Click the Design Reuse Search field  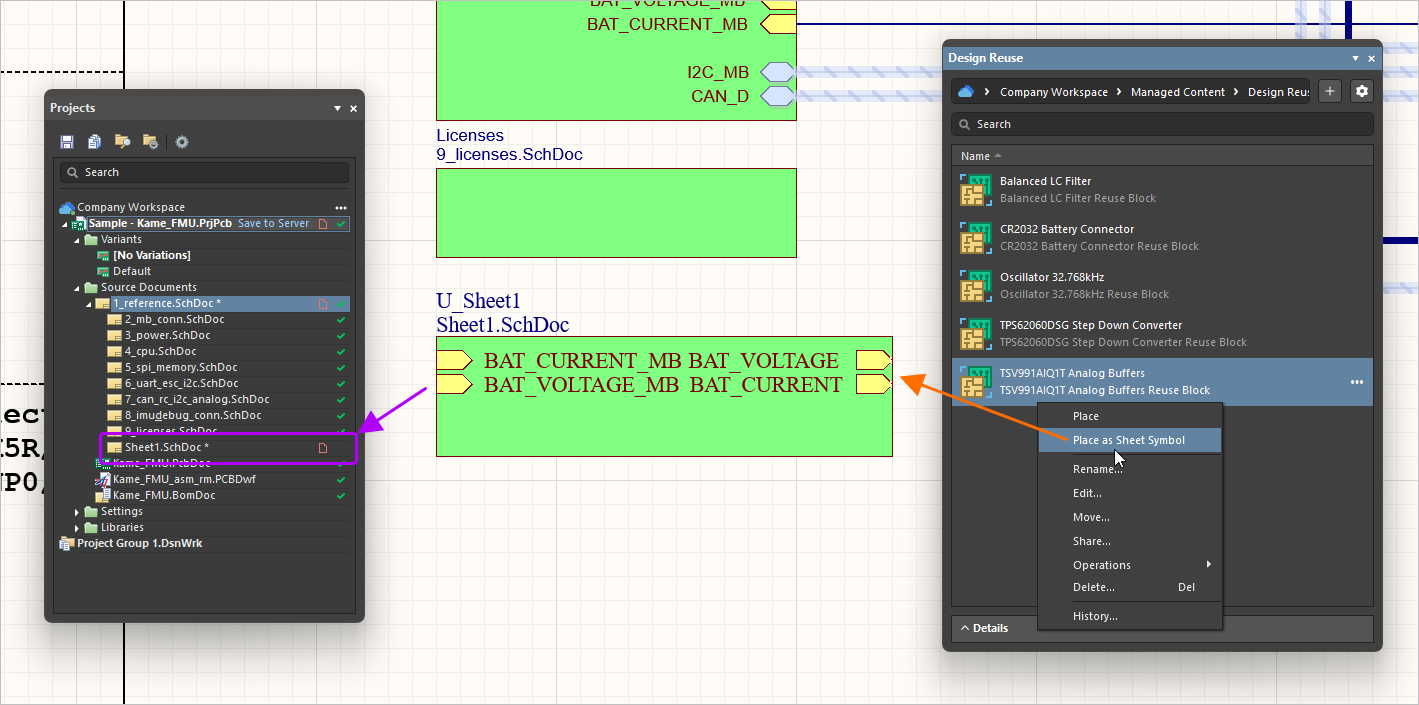point(1162,124)
